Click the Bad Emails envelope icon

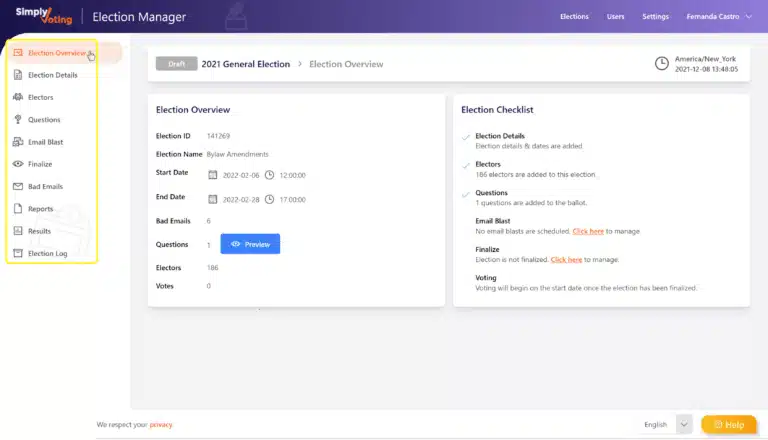tap(18, 187)
